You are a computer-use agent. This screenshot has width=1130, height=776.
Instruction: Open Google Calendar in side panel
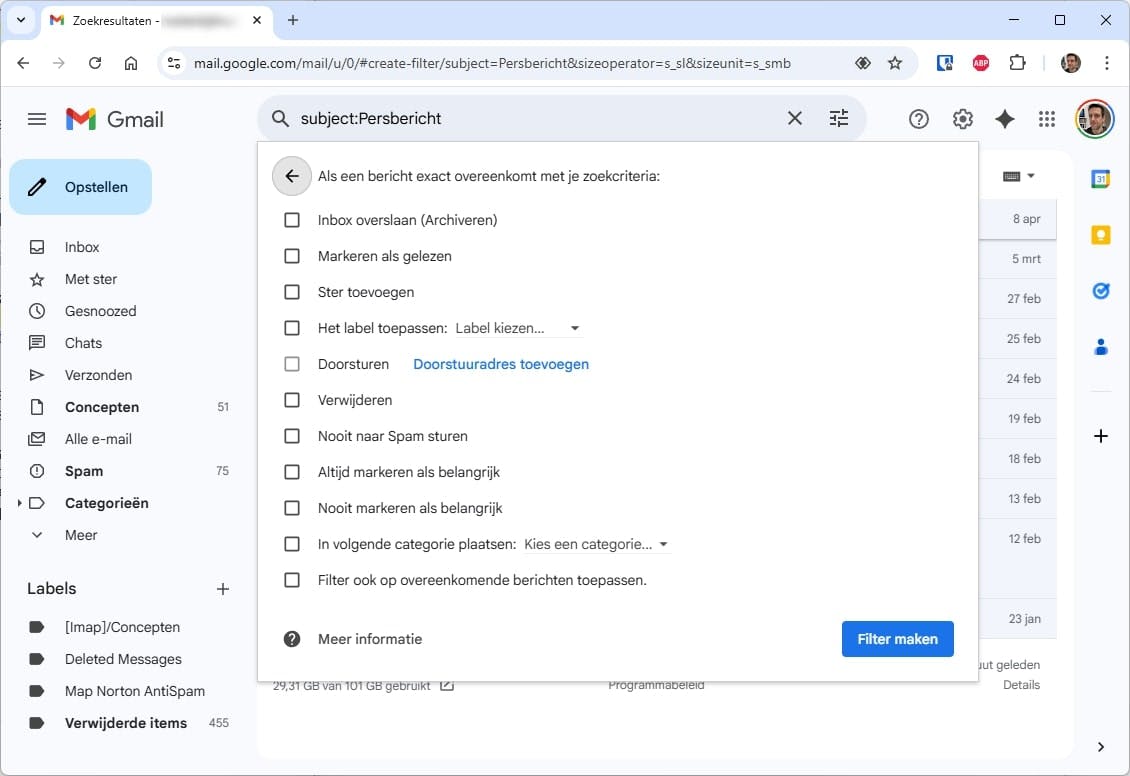tap(1101, 179)
